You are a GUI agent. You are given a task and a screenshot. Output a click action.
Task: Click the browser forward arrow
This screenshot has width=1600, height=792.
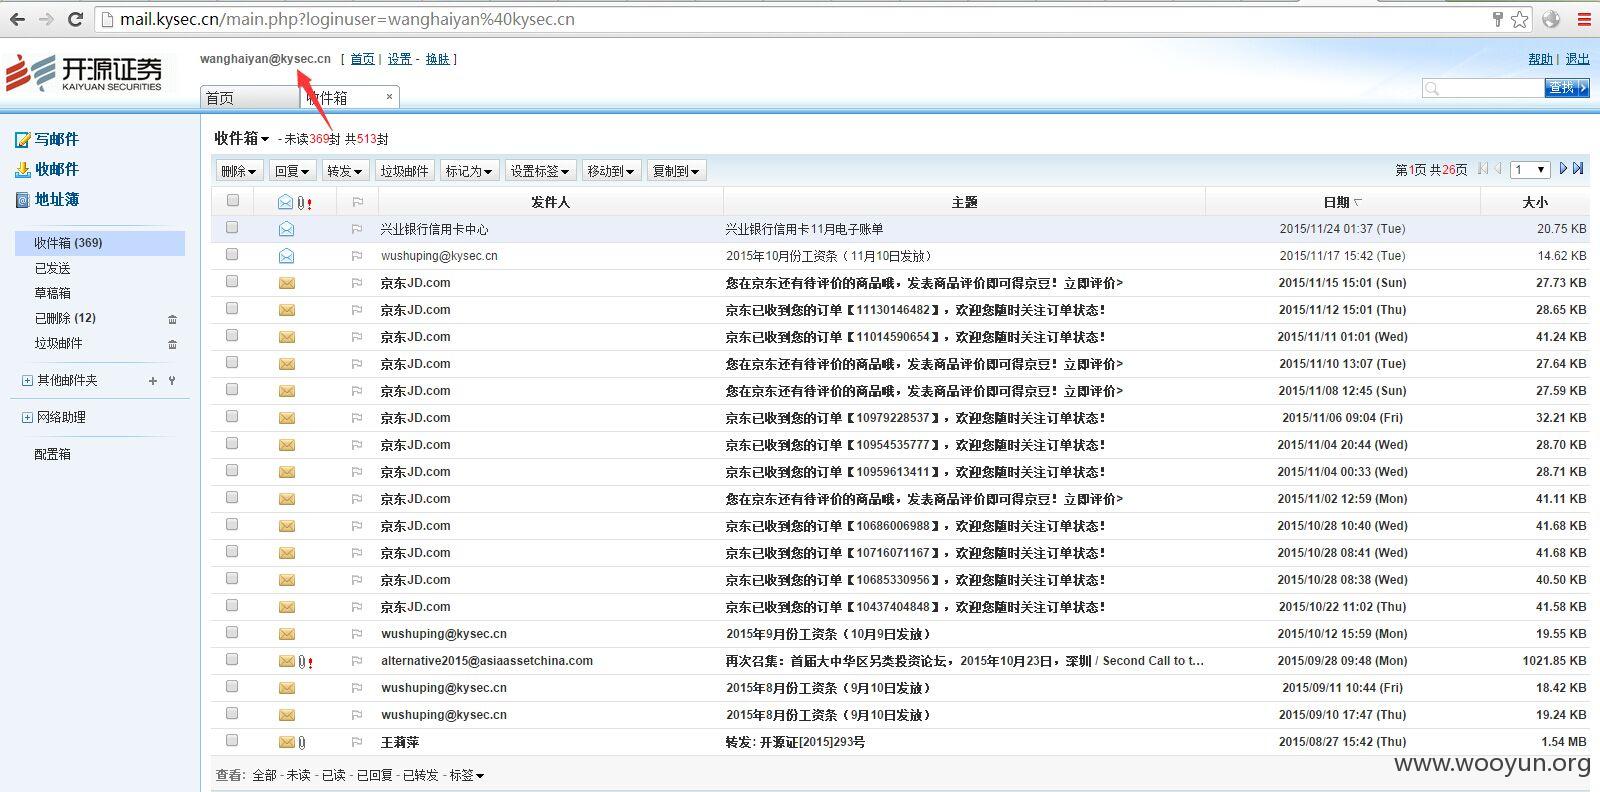coord(46,19)
